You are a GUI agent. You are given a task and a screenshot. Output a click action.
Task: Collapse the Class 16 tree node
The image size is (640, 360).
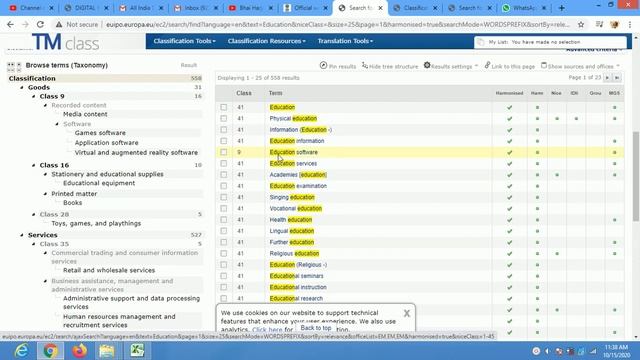(x=33, y=165)
